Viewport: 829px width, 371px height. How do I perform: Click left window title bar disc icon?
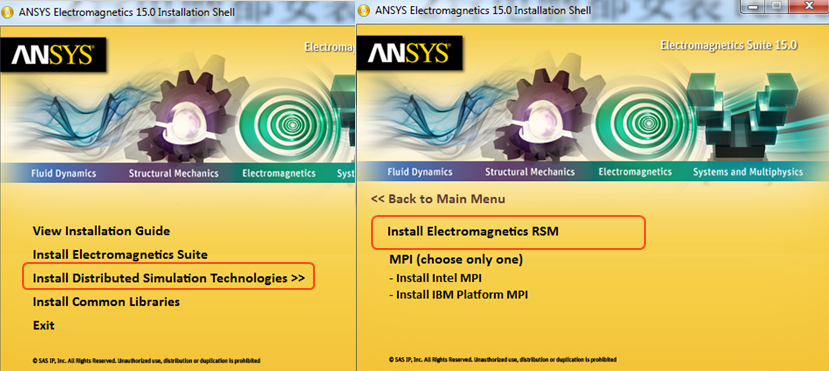click(x=8, y=12)
